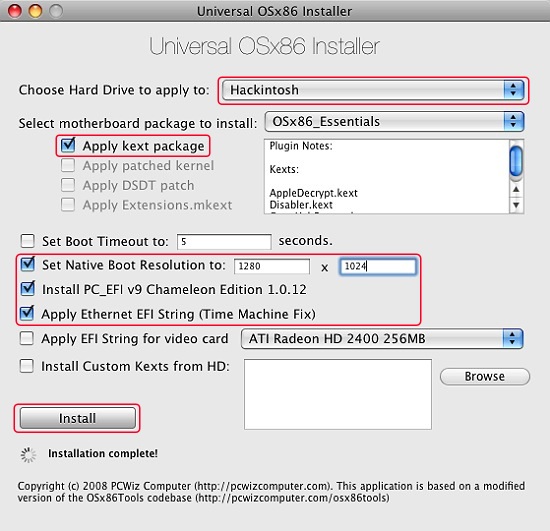
Task: Click the yellow minimize window button
Action: (x=35, y=11)
